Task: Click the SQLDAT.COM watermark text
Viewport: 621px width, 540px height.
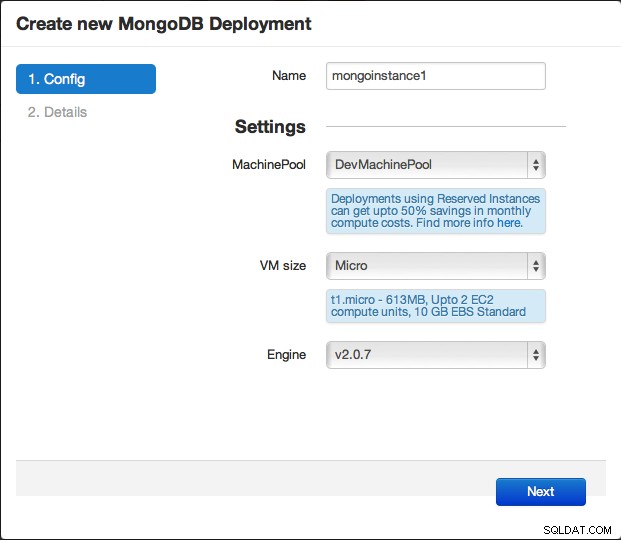Action: (577, 530)
